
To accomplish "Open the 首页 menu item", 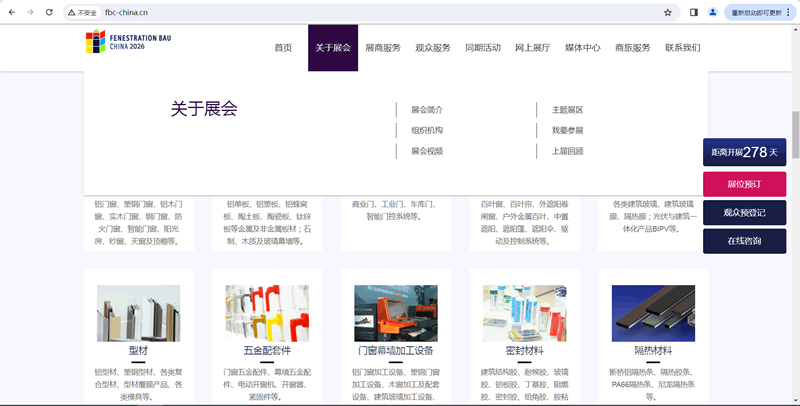I will coord(283,48).
